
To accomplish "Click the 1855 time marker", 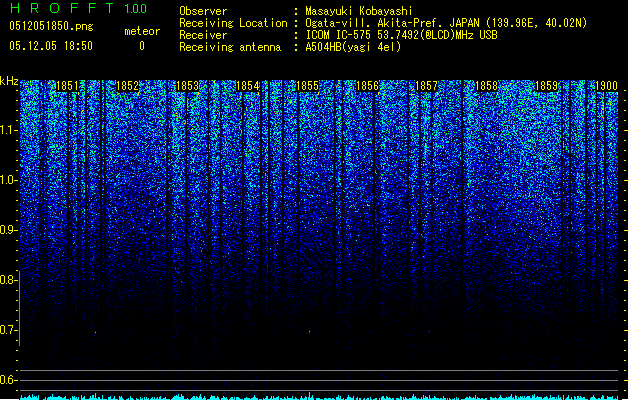I will (307, 86).
